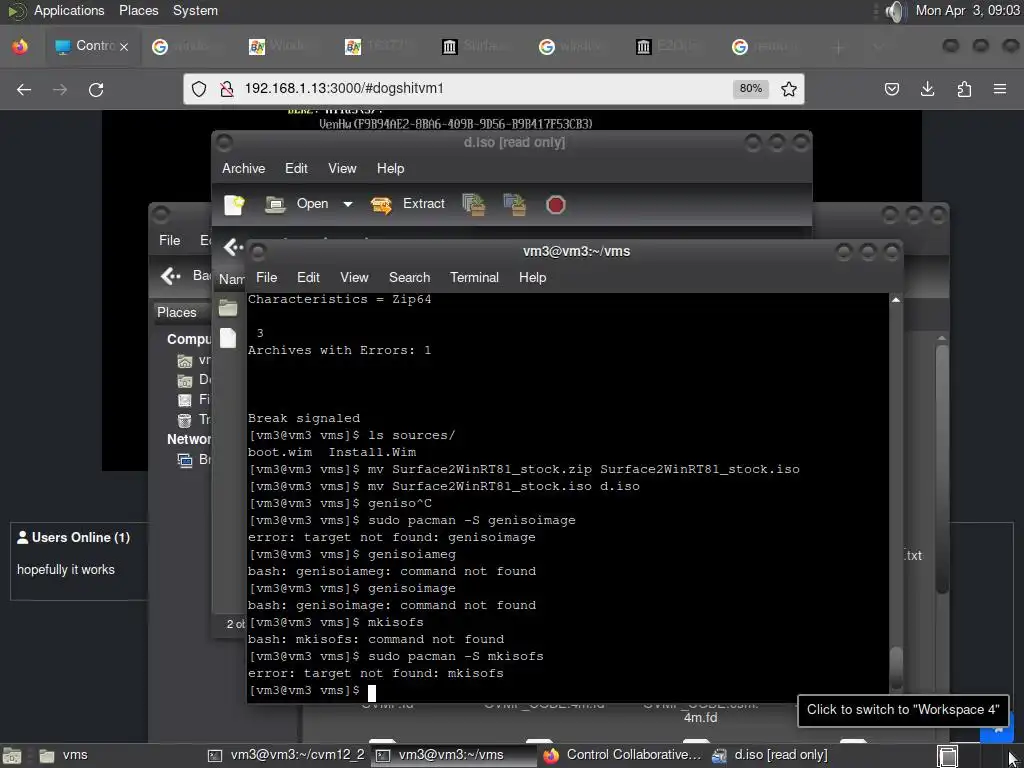This screenshot has width=1024, height=768.
Task: Click the Name column header in archive list
Action: coord(231,279)
